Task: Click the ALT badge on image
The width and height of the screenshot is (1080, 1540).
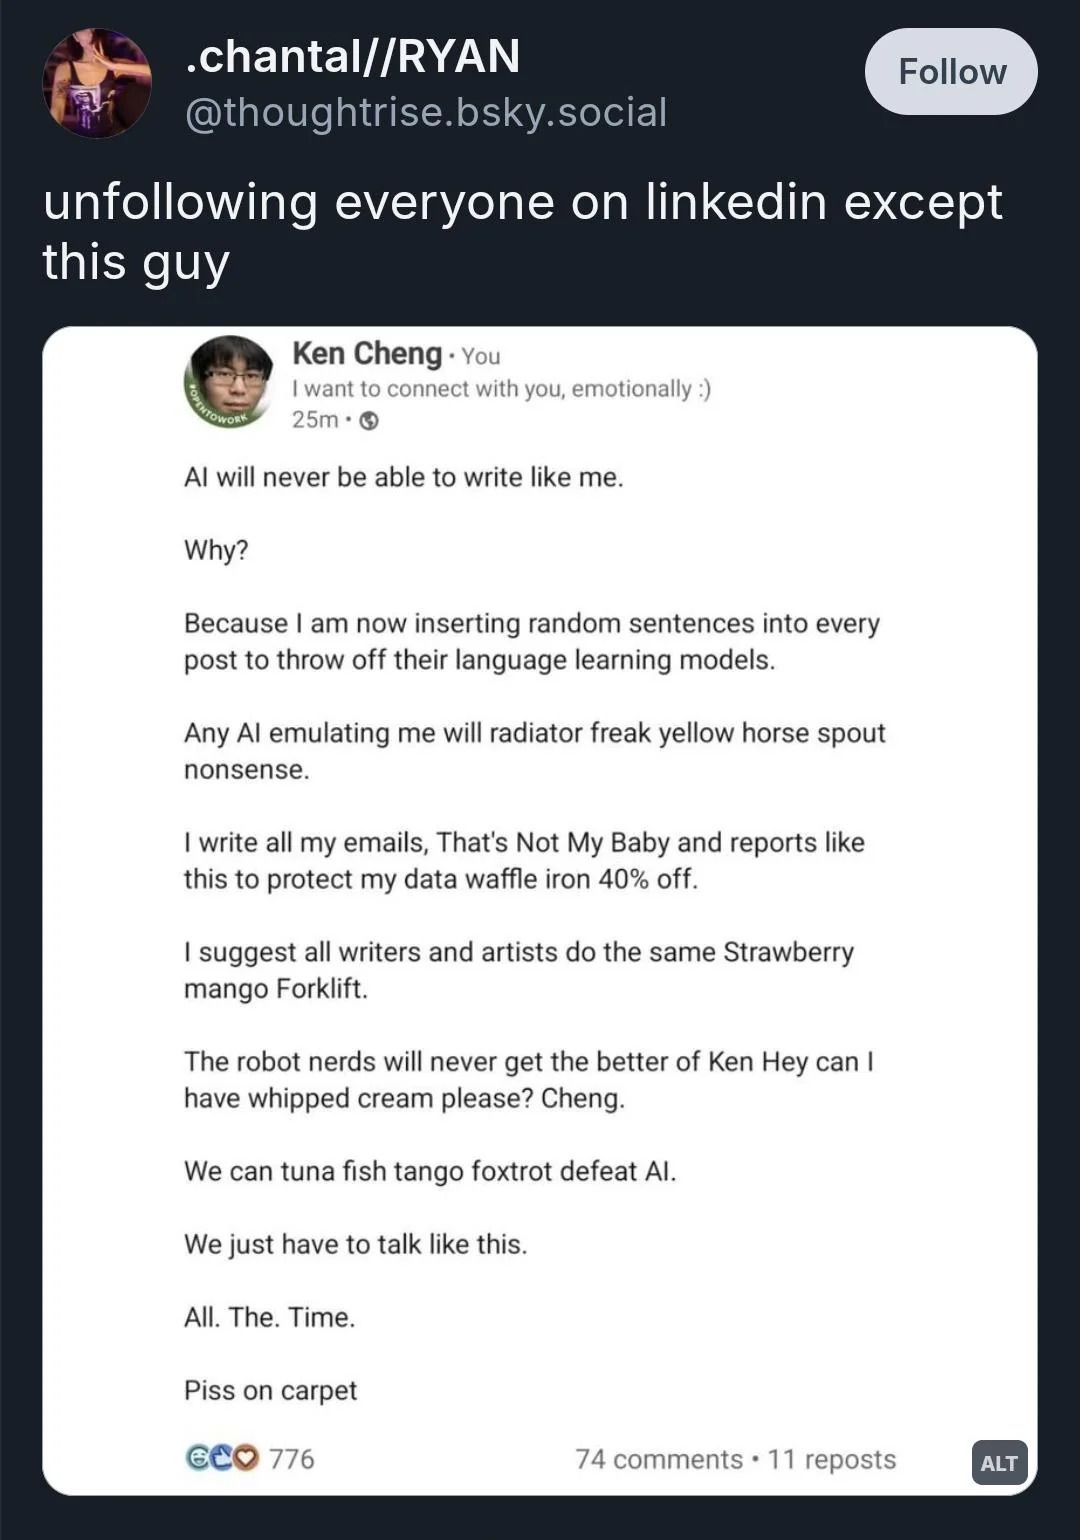Action: coord(998,1463)
